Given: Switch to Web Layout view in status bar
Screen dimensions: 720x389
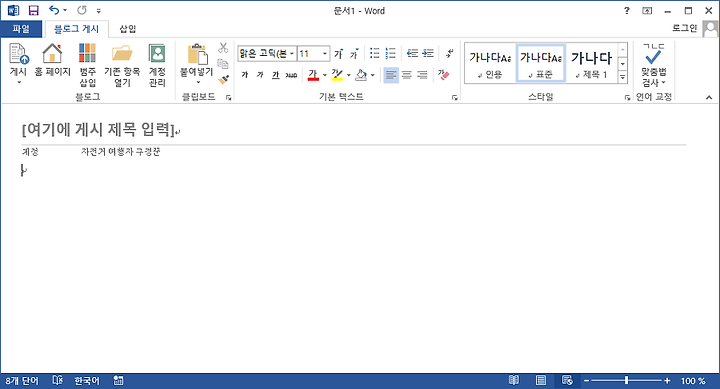Looking at the screenshot, I should click(x=567, y=380).
